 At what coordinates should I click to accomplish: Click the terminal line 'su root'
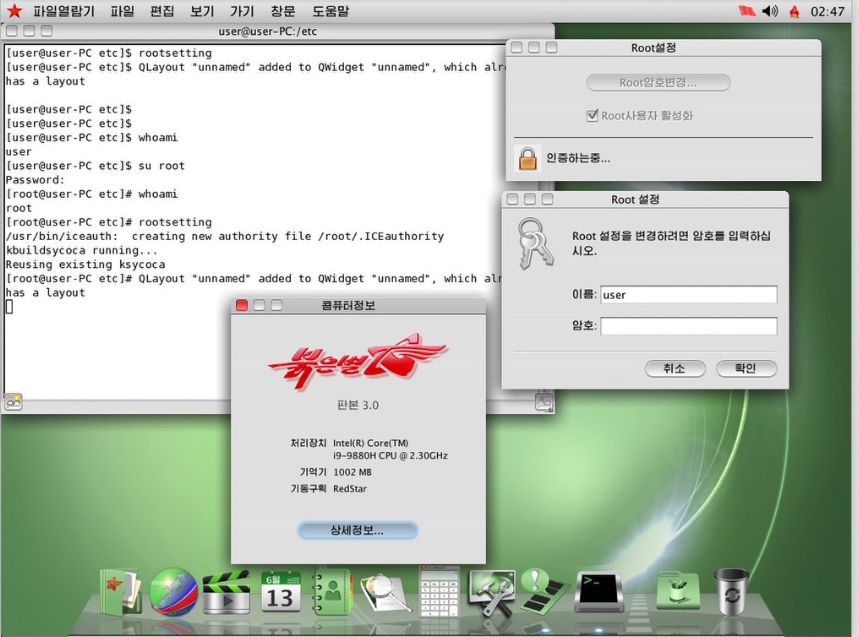click(x=95, y=166)
